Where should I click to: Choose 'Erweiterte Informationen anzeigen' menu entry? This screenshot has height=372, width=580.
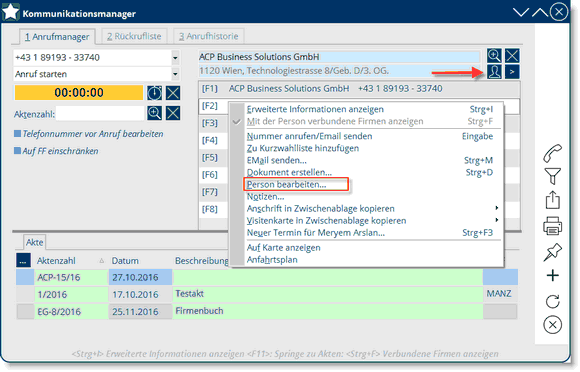pos(370,109)
